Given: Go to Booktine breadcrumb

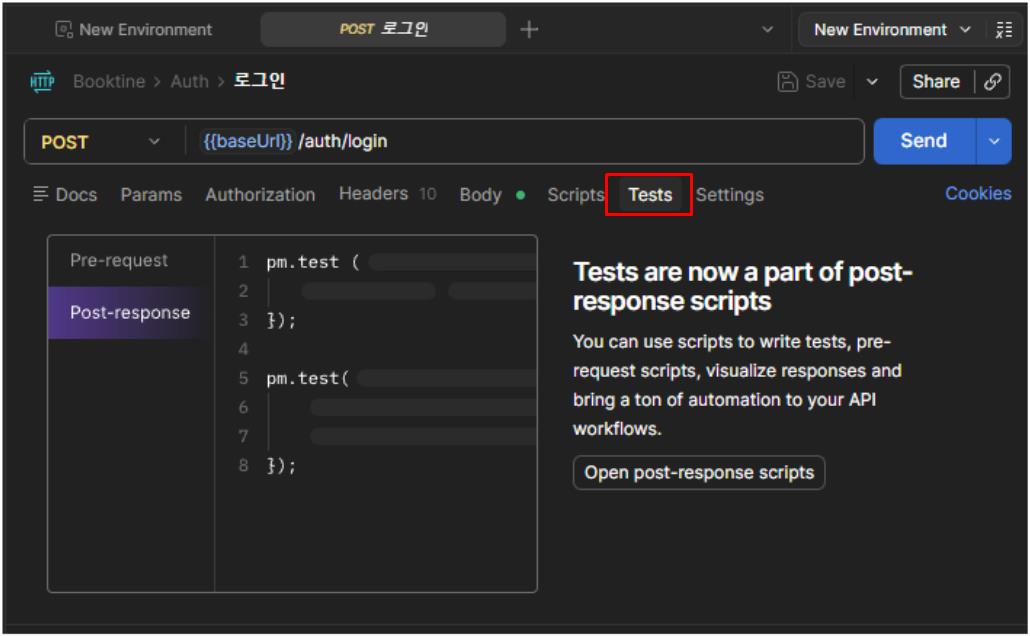Looking at the screenshot, I should click(x=108, y=81).
